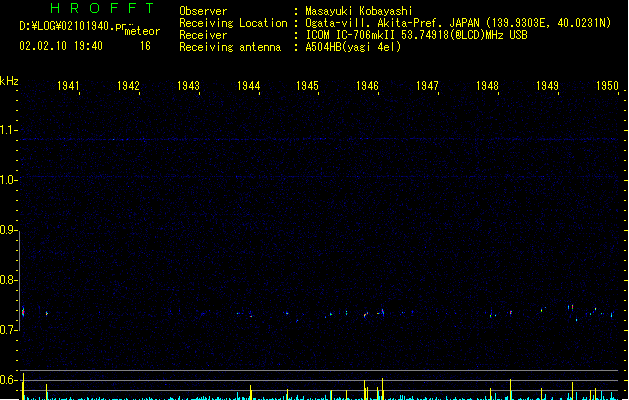The height and width of the screenshot is (400, 629).
Task: Select location Ogata-vill. Akita-Pref. JAPAN text
Action: pos(392,23)
